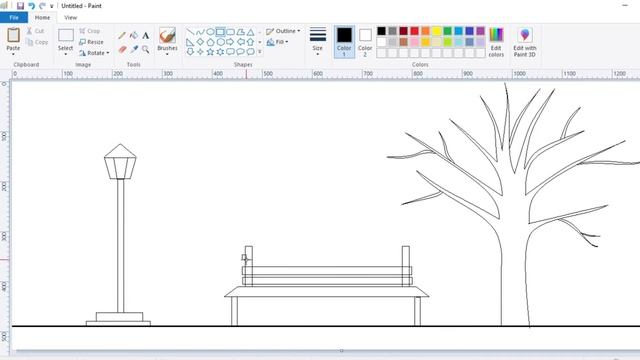Choose the Curve shape
The image size is (640, 360).
tap(200, 32)
